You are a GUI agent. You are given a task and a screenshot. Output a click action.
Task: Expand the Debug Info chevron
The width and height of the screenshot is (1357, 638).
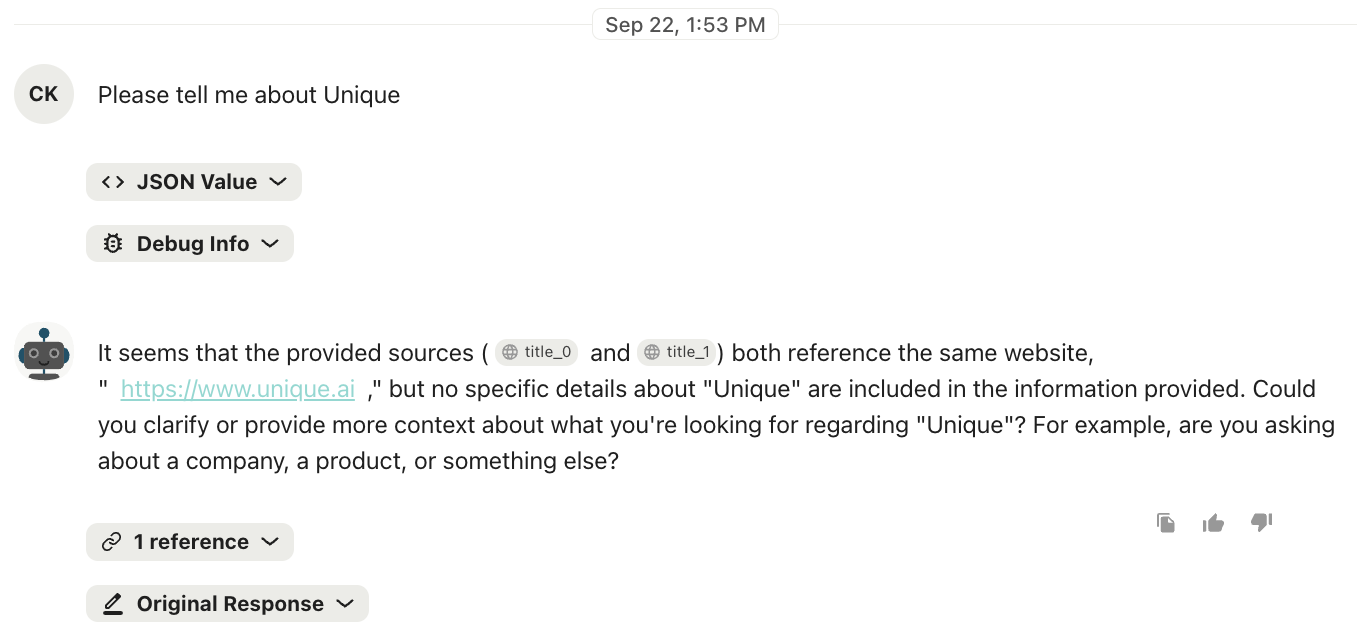coord(270,244)
